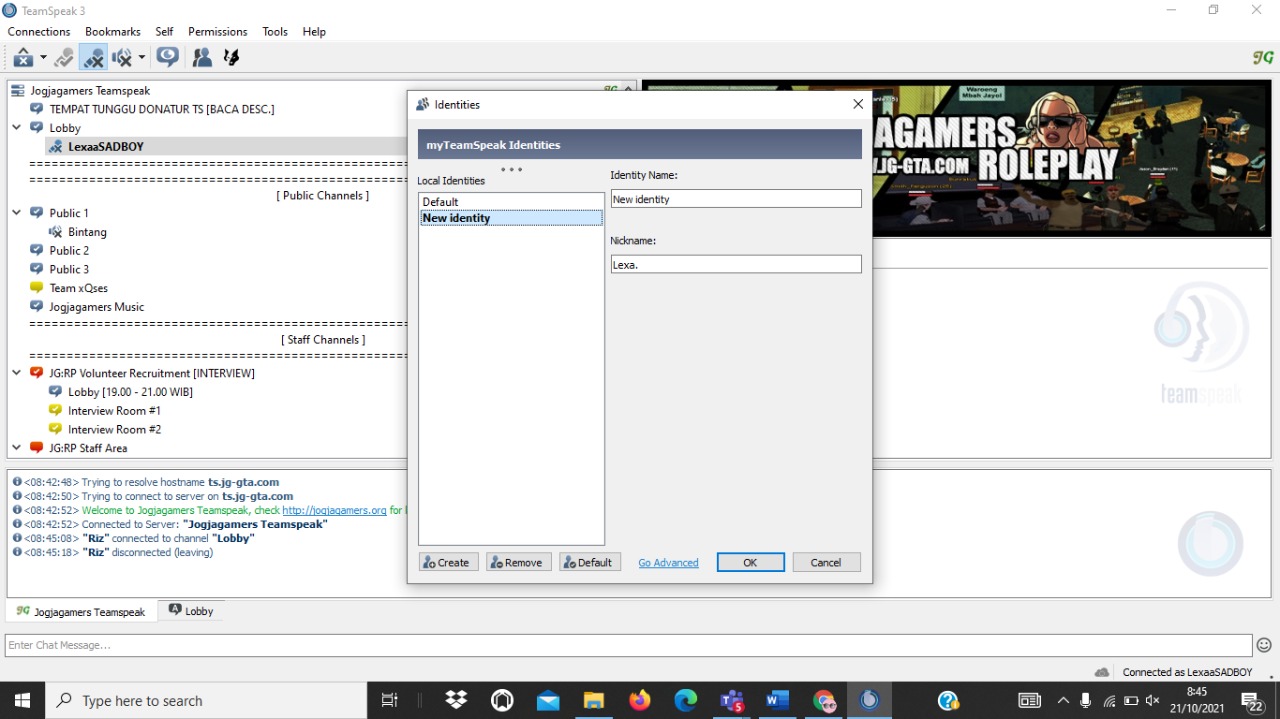Select the TEMPAT TUNGGU DONATUR TS channel
Viewport: 1280px width, 719px height.
[162, 109]
